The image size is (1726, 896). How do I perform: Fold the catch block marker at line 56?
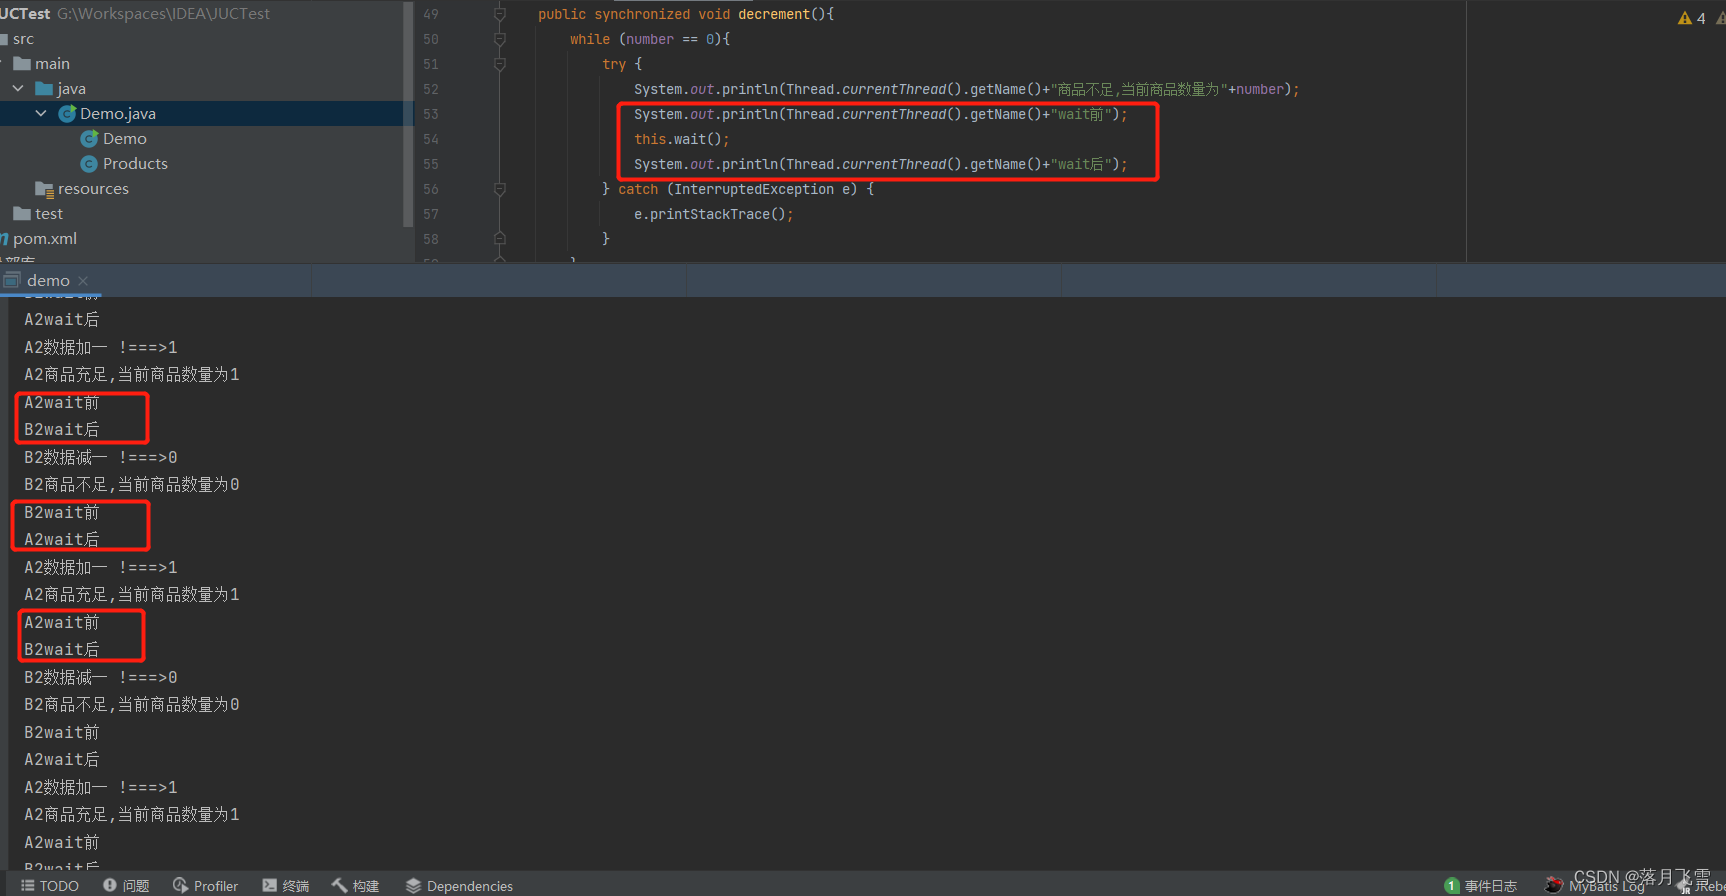(500, 189)
